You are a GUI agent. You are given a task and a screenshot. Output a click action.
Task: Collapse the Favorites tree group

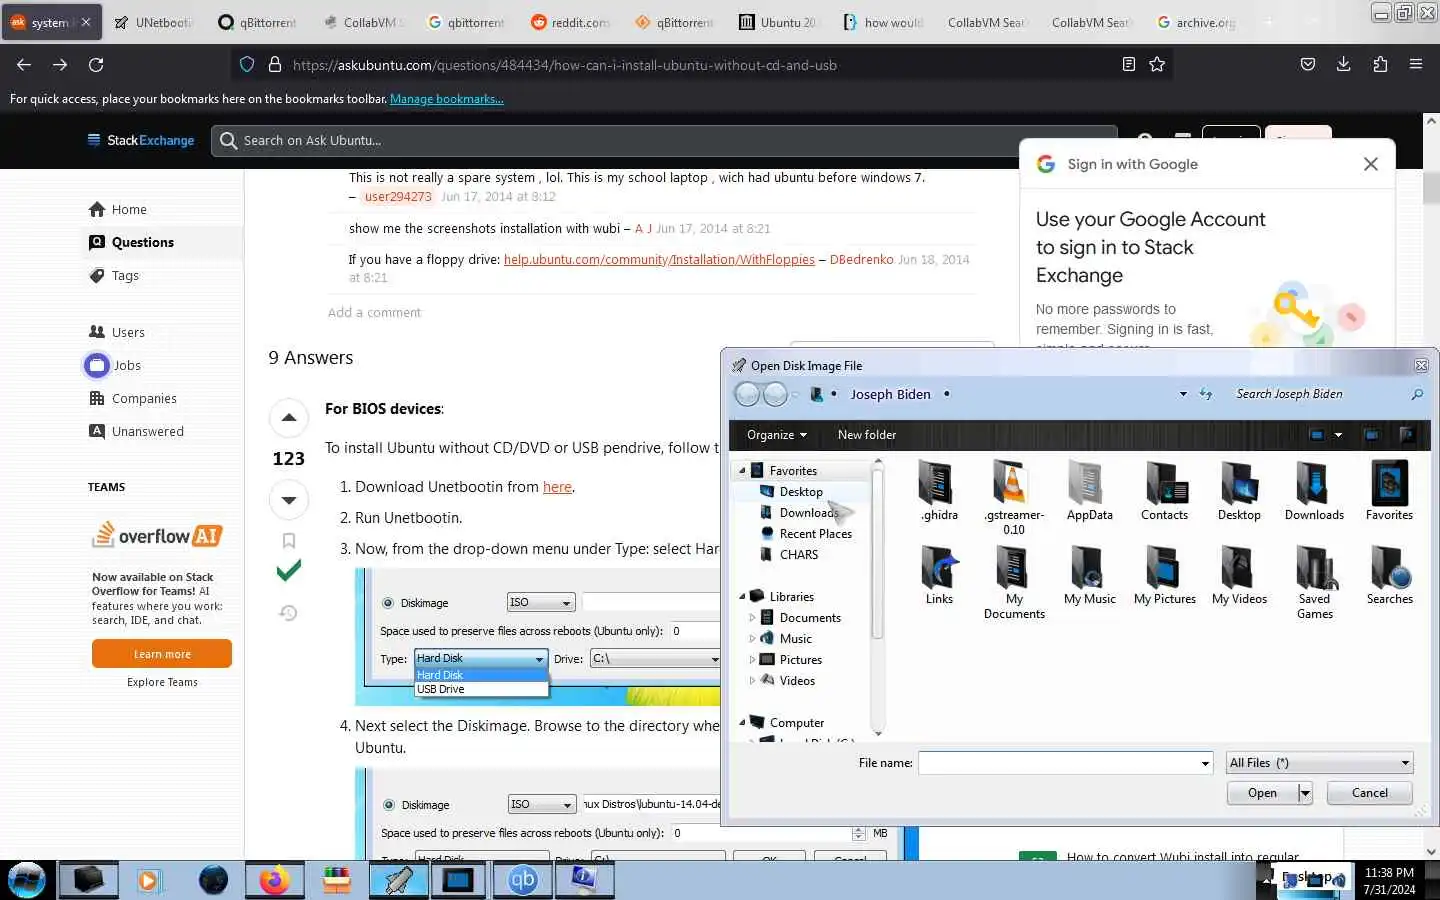742,470
